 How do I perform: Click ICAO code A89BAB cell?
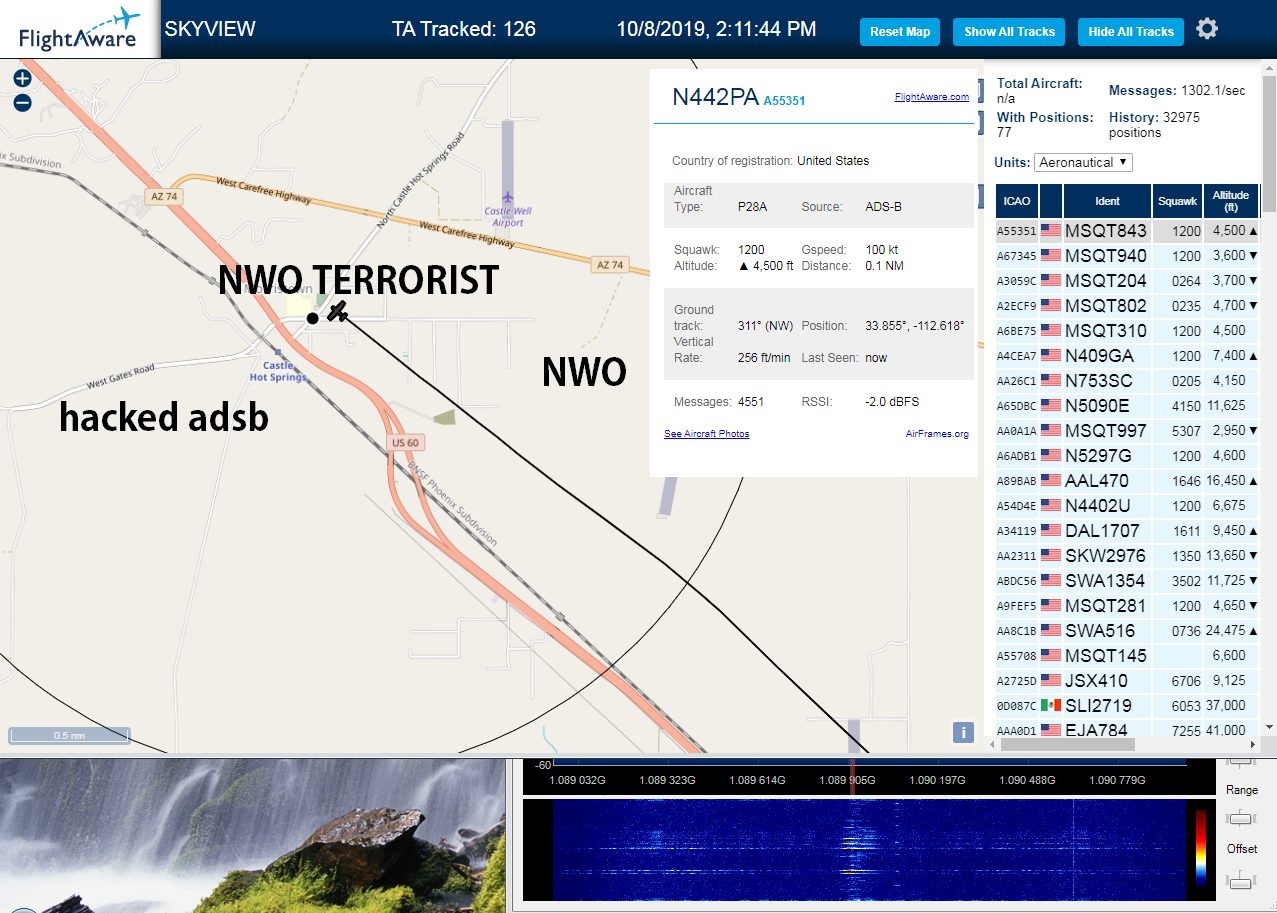[1017, 481]
